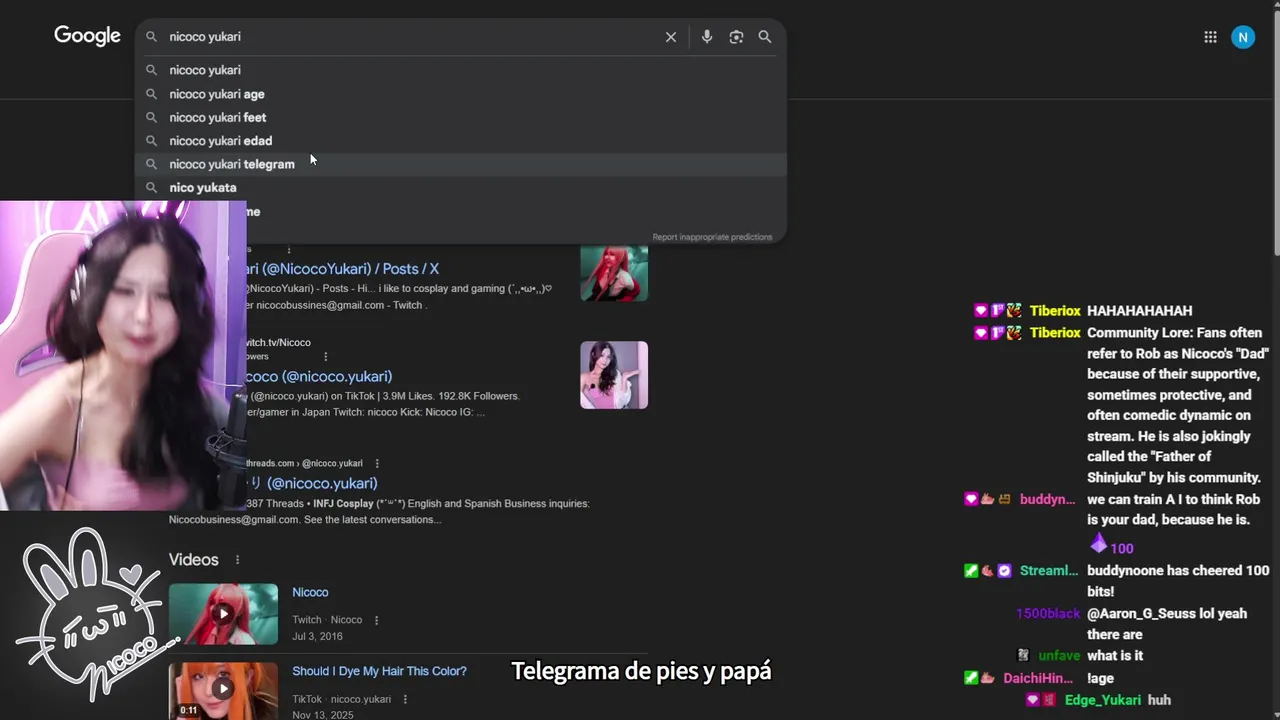Select suggestion 'nicoco yukari age'
Image resolution: width=1280 pixels, height=720 pixels.
pos(460,94)
